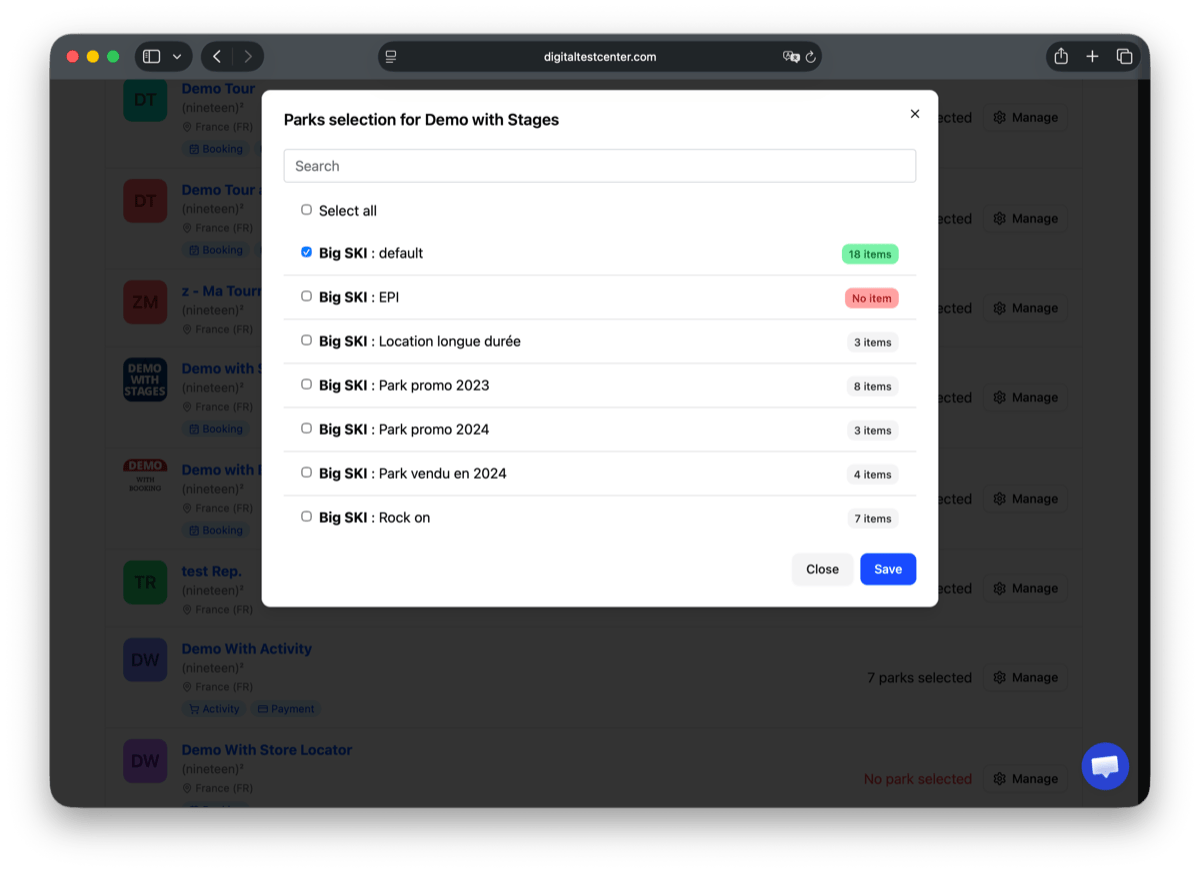Open a new tab with plus icon
The image size is (1200, 873).
coord(1092,57)
